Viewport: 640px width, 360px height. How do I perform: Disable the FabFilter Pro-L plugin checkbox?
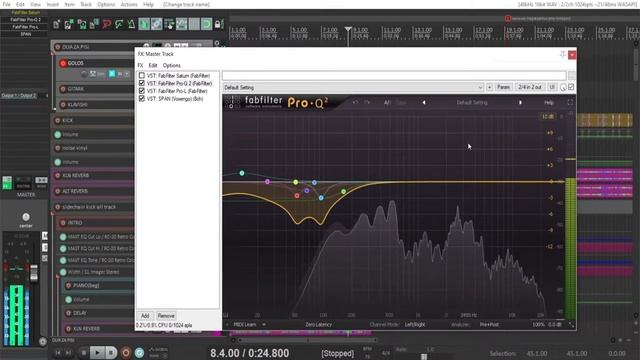[142, 91]
